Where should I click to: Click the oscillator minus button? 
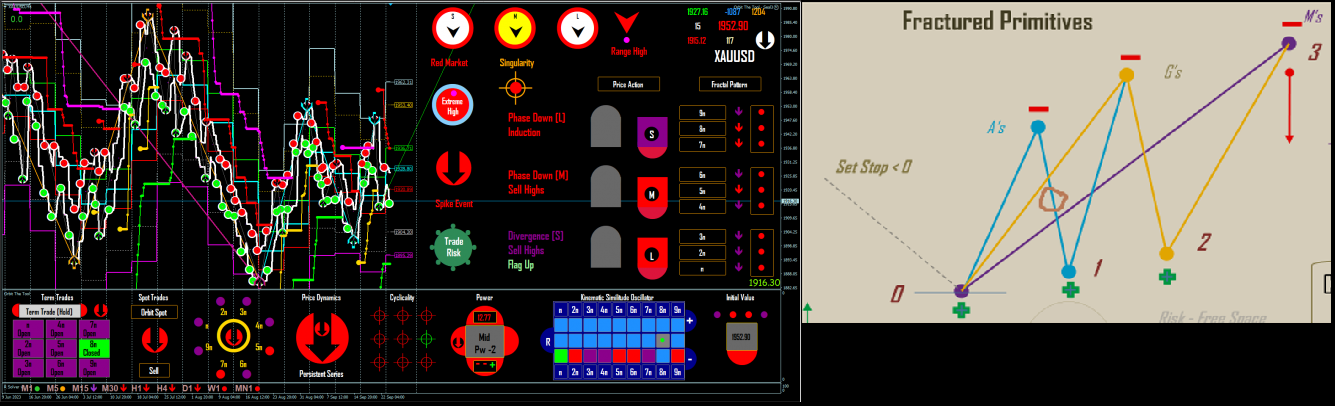[690, 359]
